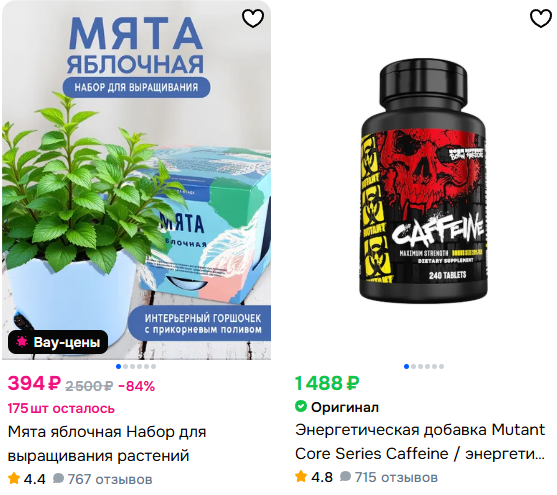Viewport: 557px width, 495px height.
Task: Click the green Оригинал checkmark icon
Action: [x=301, y=406]
